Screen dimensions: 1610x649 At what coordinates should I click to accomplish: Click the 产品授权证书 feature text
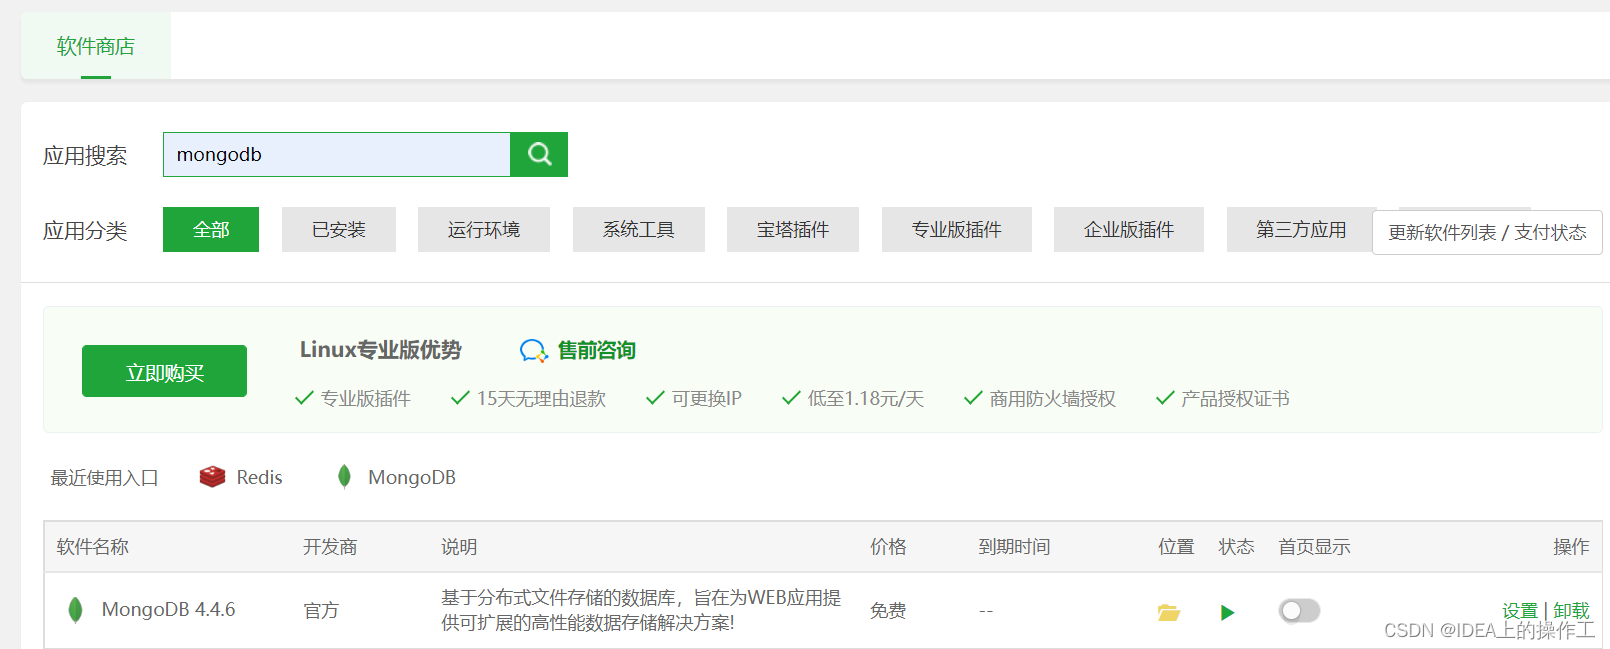coord(1235,398)
